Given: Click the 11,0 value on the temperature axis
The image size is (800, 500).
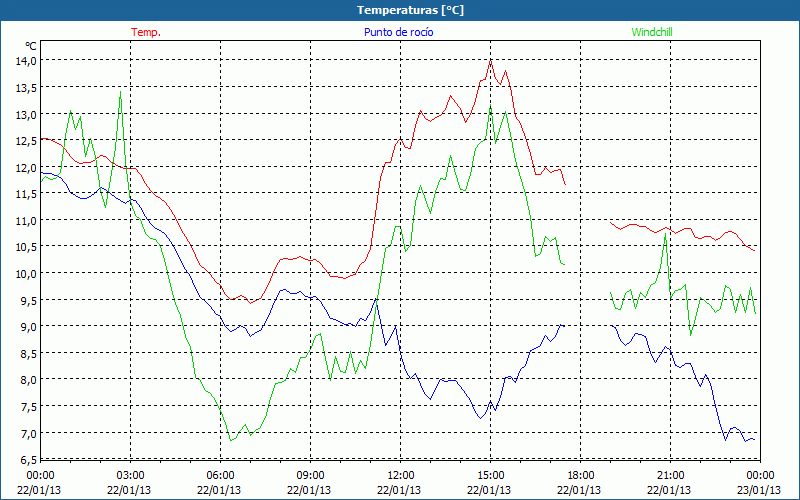Looking at the screenshot, I should [27, 220].
